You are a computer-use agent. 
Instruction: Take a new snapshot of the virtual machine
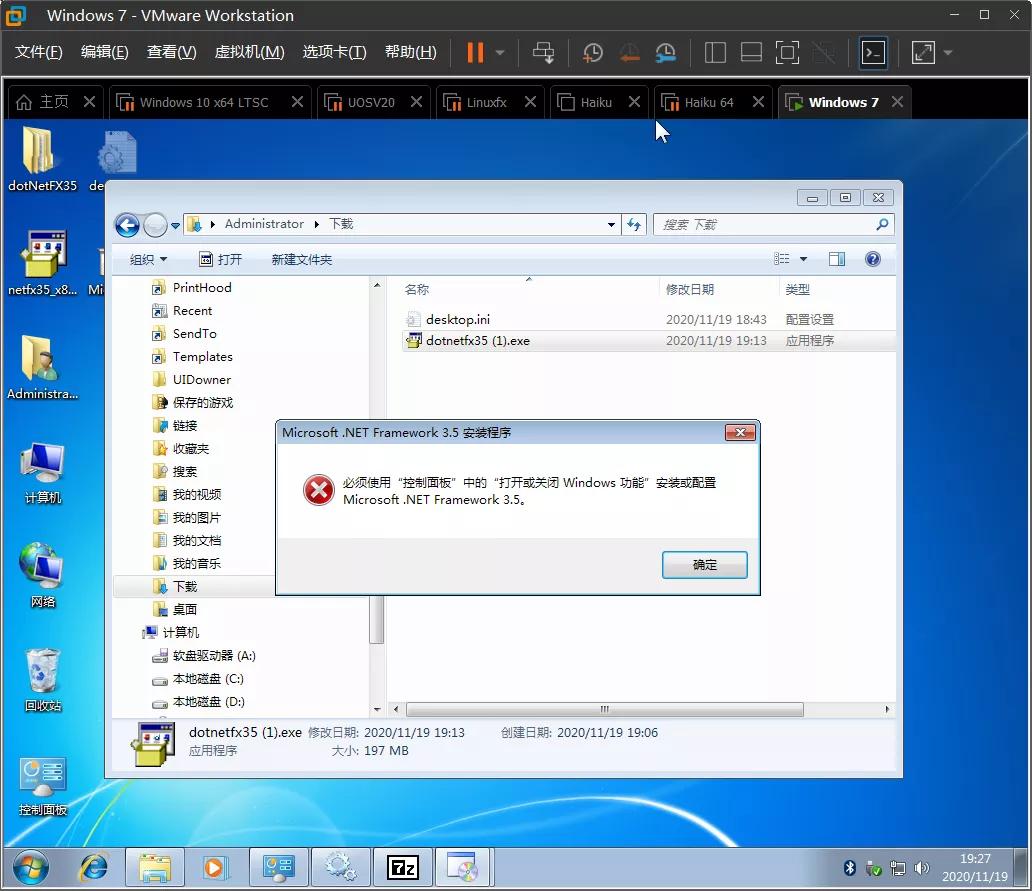[592, 52]
